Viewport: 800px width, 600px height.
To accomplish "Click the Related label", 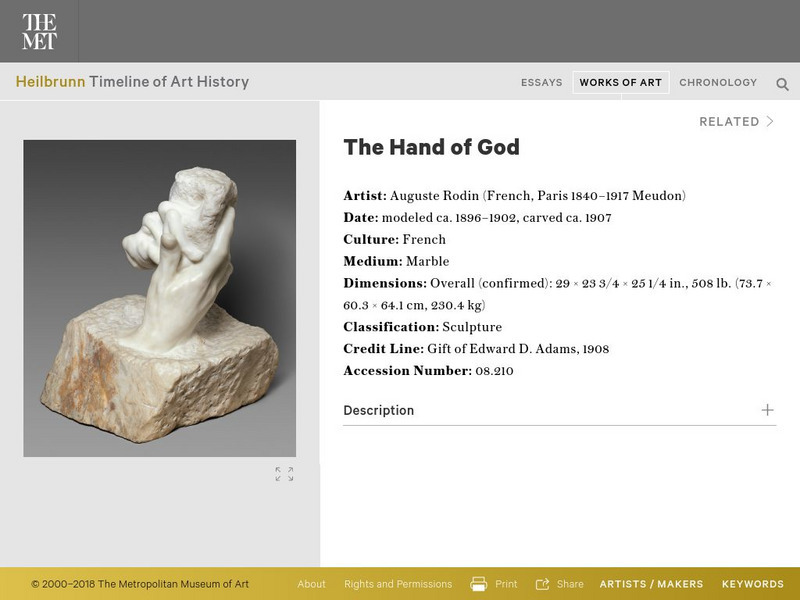I will (729, 121).
